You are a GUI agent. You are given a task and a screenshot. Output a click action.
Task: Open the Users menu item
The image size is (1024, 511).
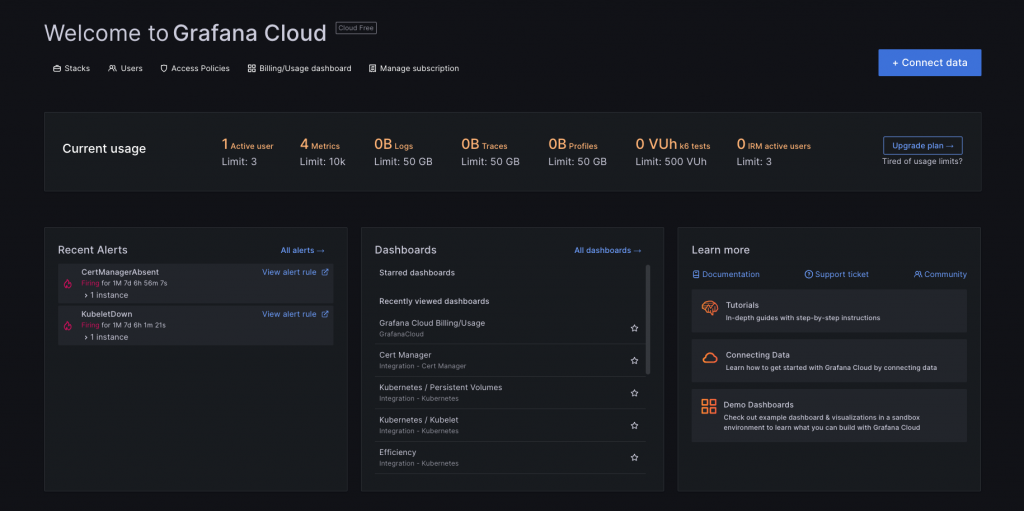tap(125, 69)
